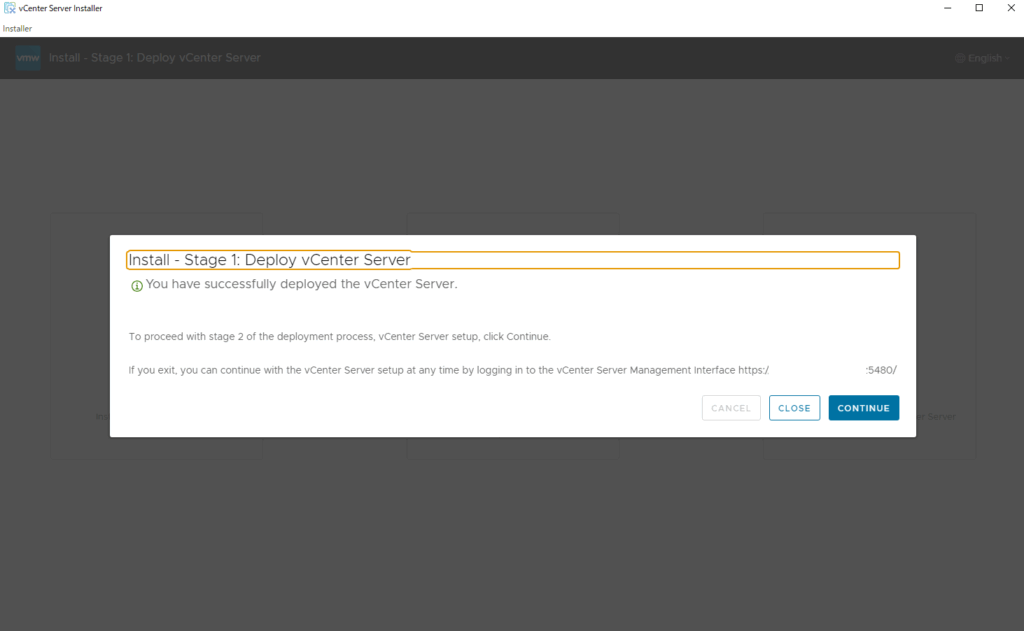Viewport: 1024px width, 631px height.
Task: Click the 'To proceed with stage 2' instruction text
Action: click(x=340, y=336)
